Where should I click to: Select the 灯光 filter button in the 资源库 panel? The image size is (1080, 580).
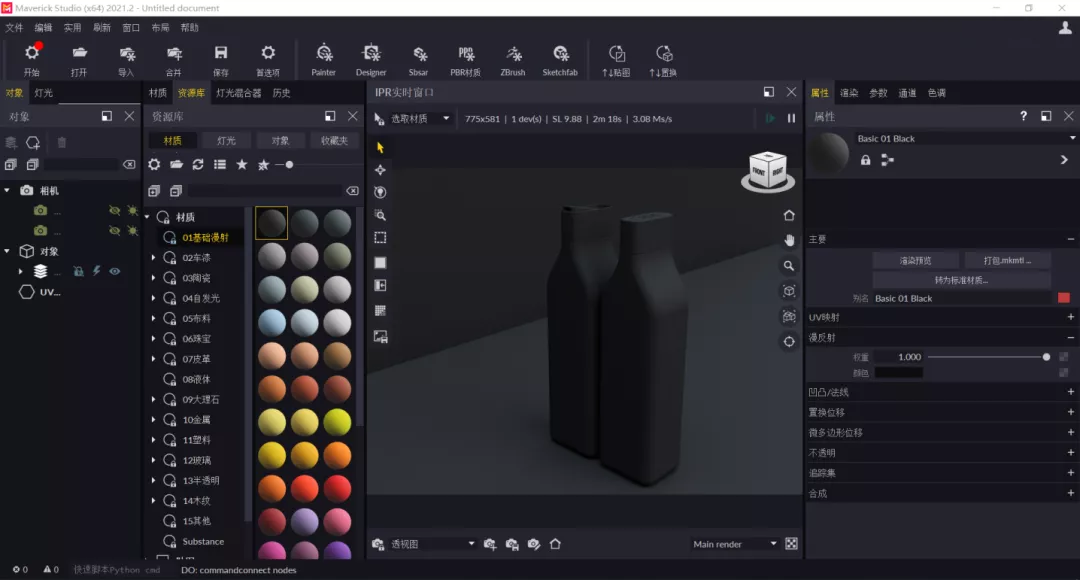(227, 141)
